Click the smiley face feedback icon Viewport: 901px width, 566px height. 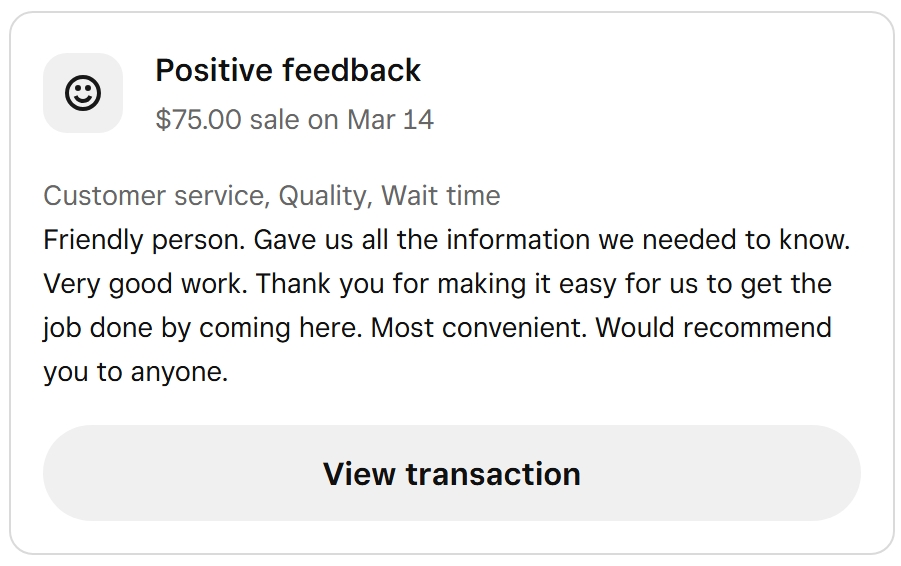coord(83,93)
